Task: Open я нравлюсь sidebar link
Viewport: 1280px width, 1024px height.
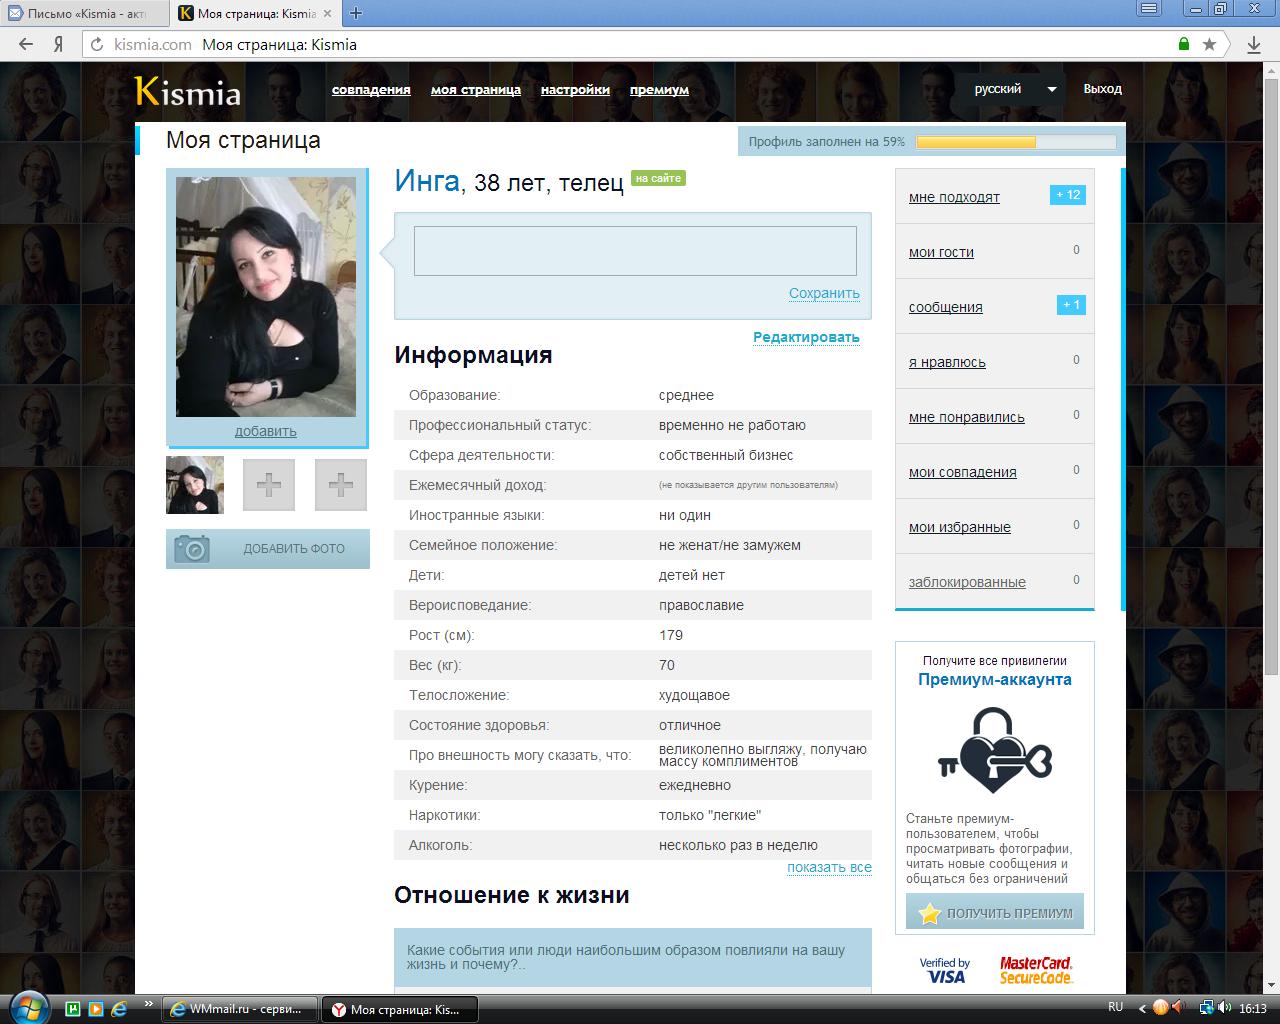Action: pos(947,362)
